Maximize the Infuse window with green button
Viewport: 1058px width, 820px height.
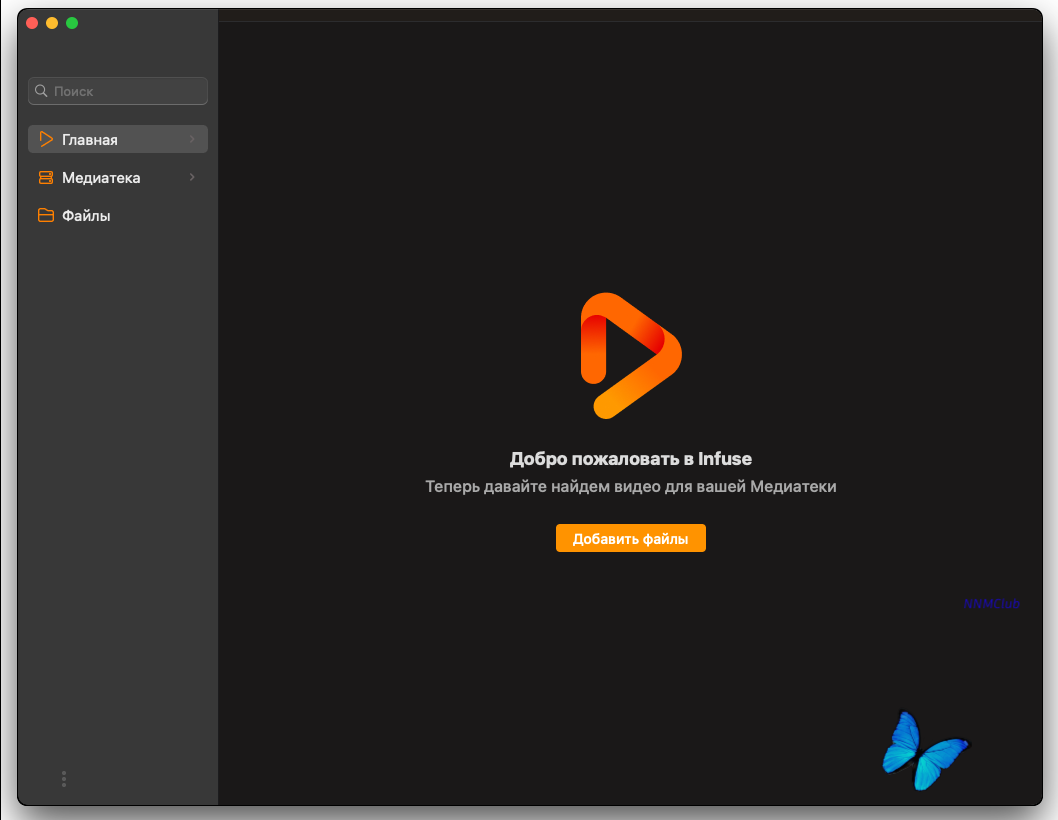(72, 23)
